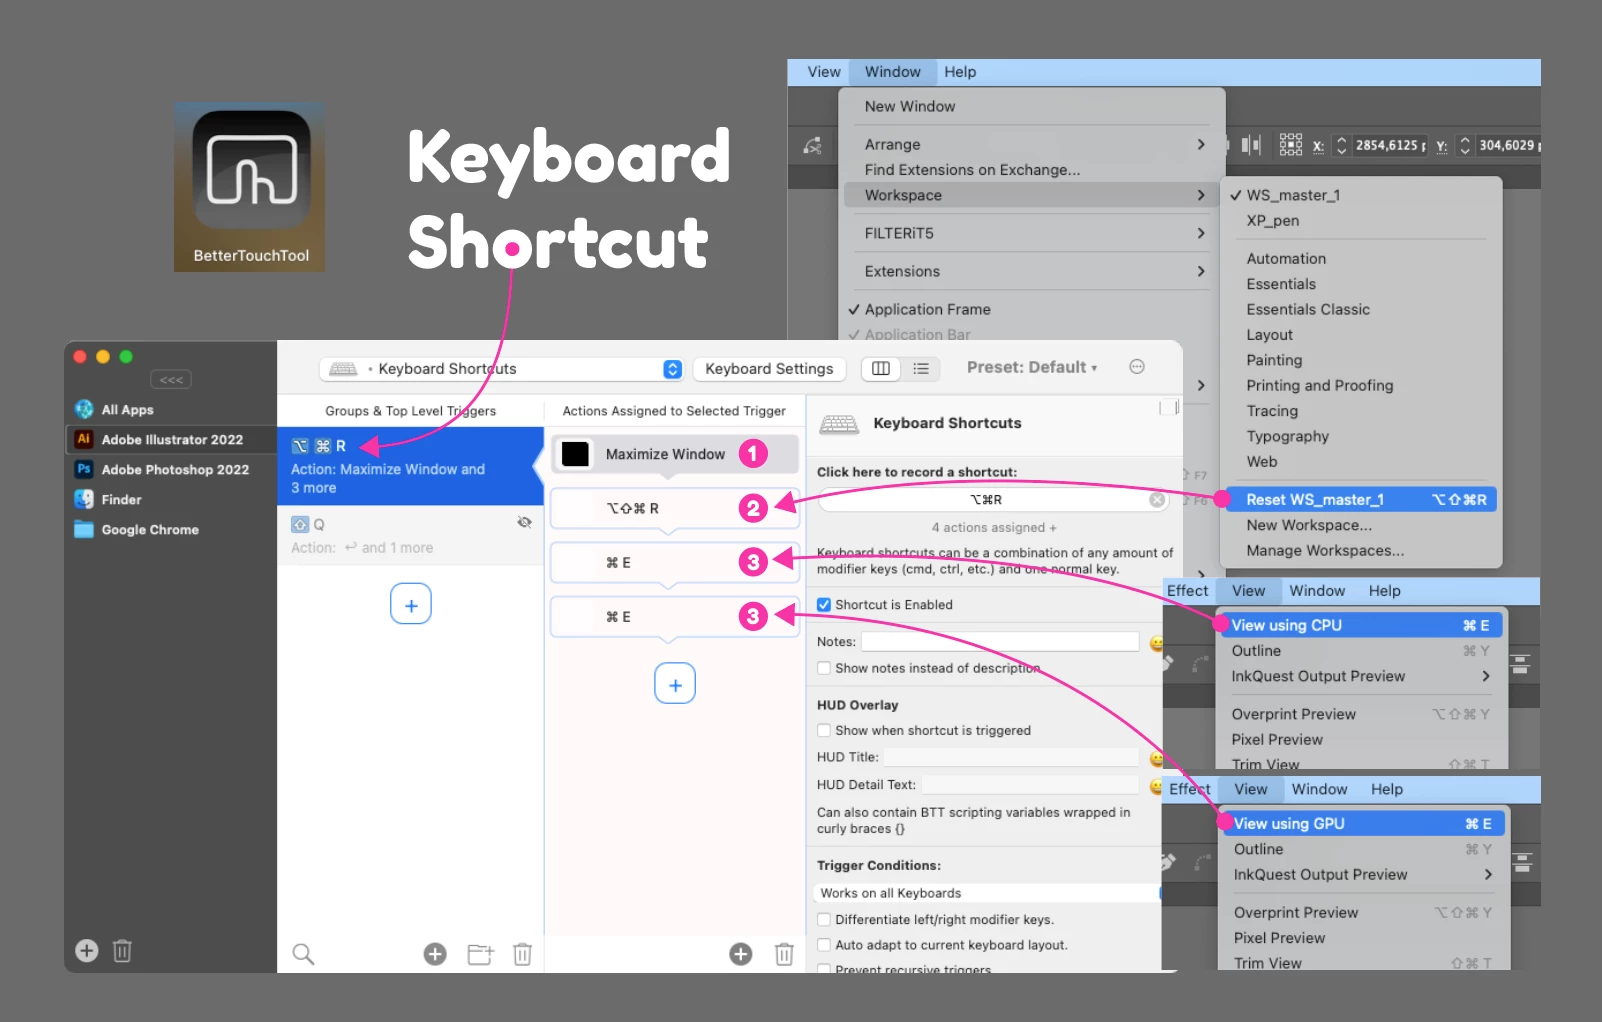Viewport: 1602px width, 1022px height.
Task: Toggle Application Frame in the Window menu
Action: coord(1031,309)
